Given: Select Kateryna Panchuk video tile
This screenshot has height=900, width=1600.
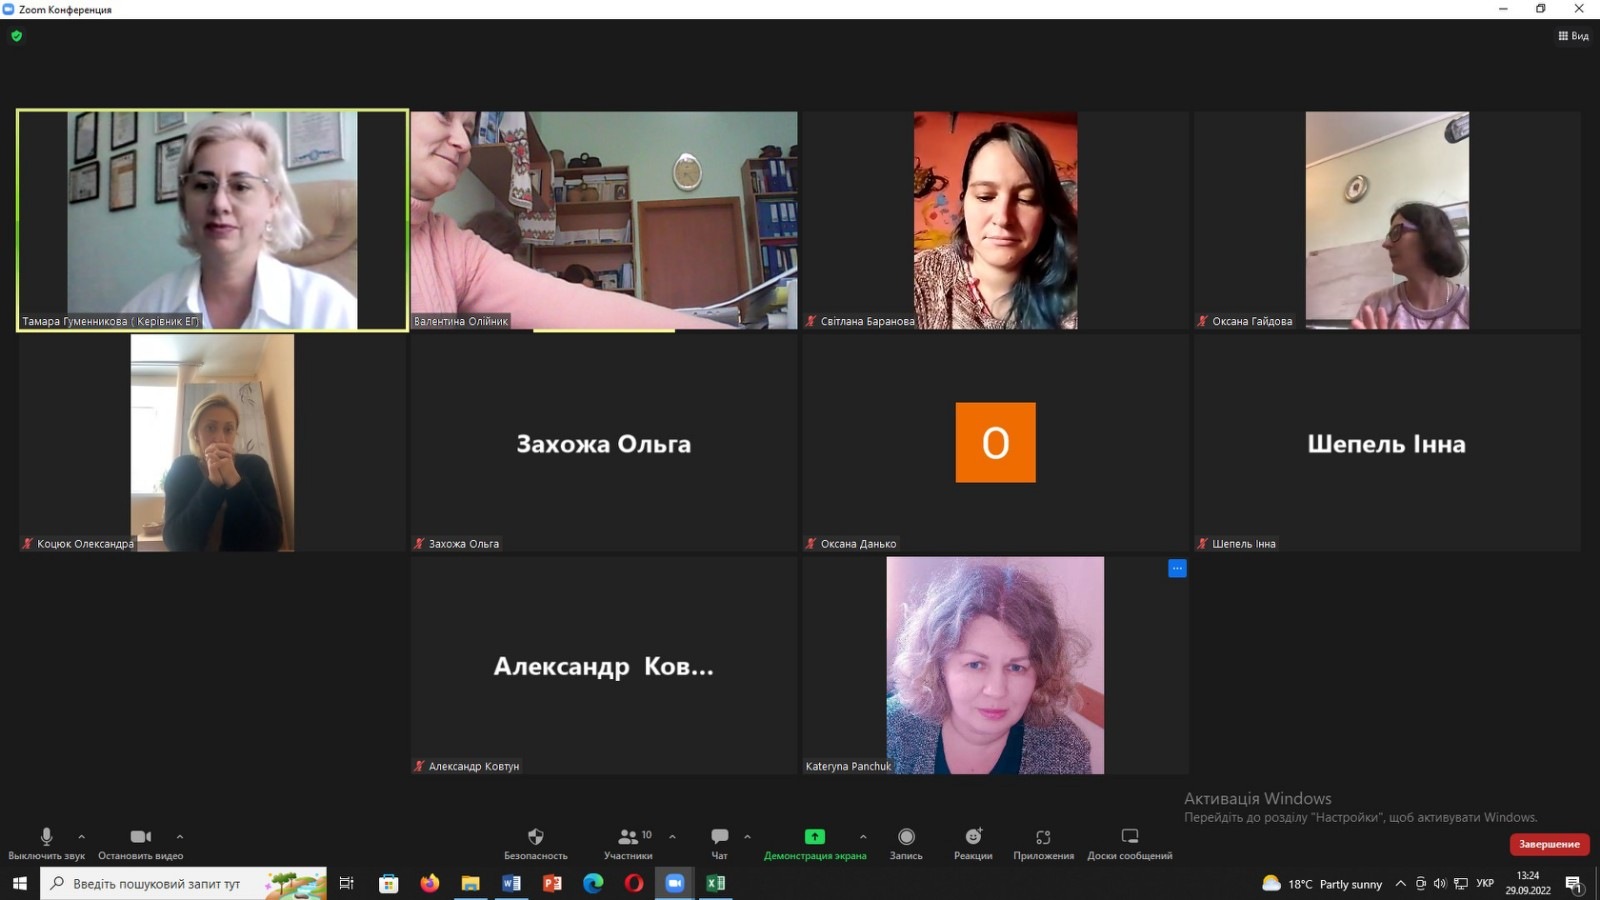Looking at the screenshot, I should 995,666.
